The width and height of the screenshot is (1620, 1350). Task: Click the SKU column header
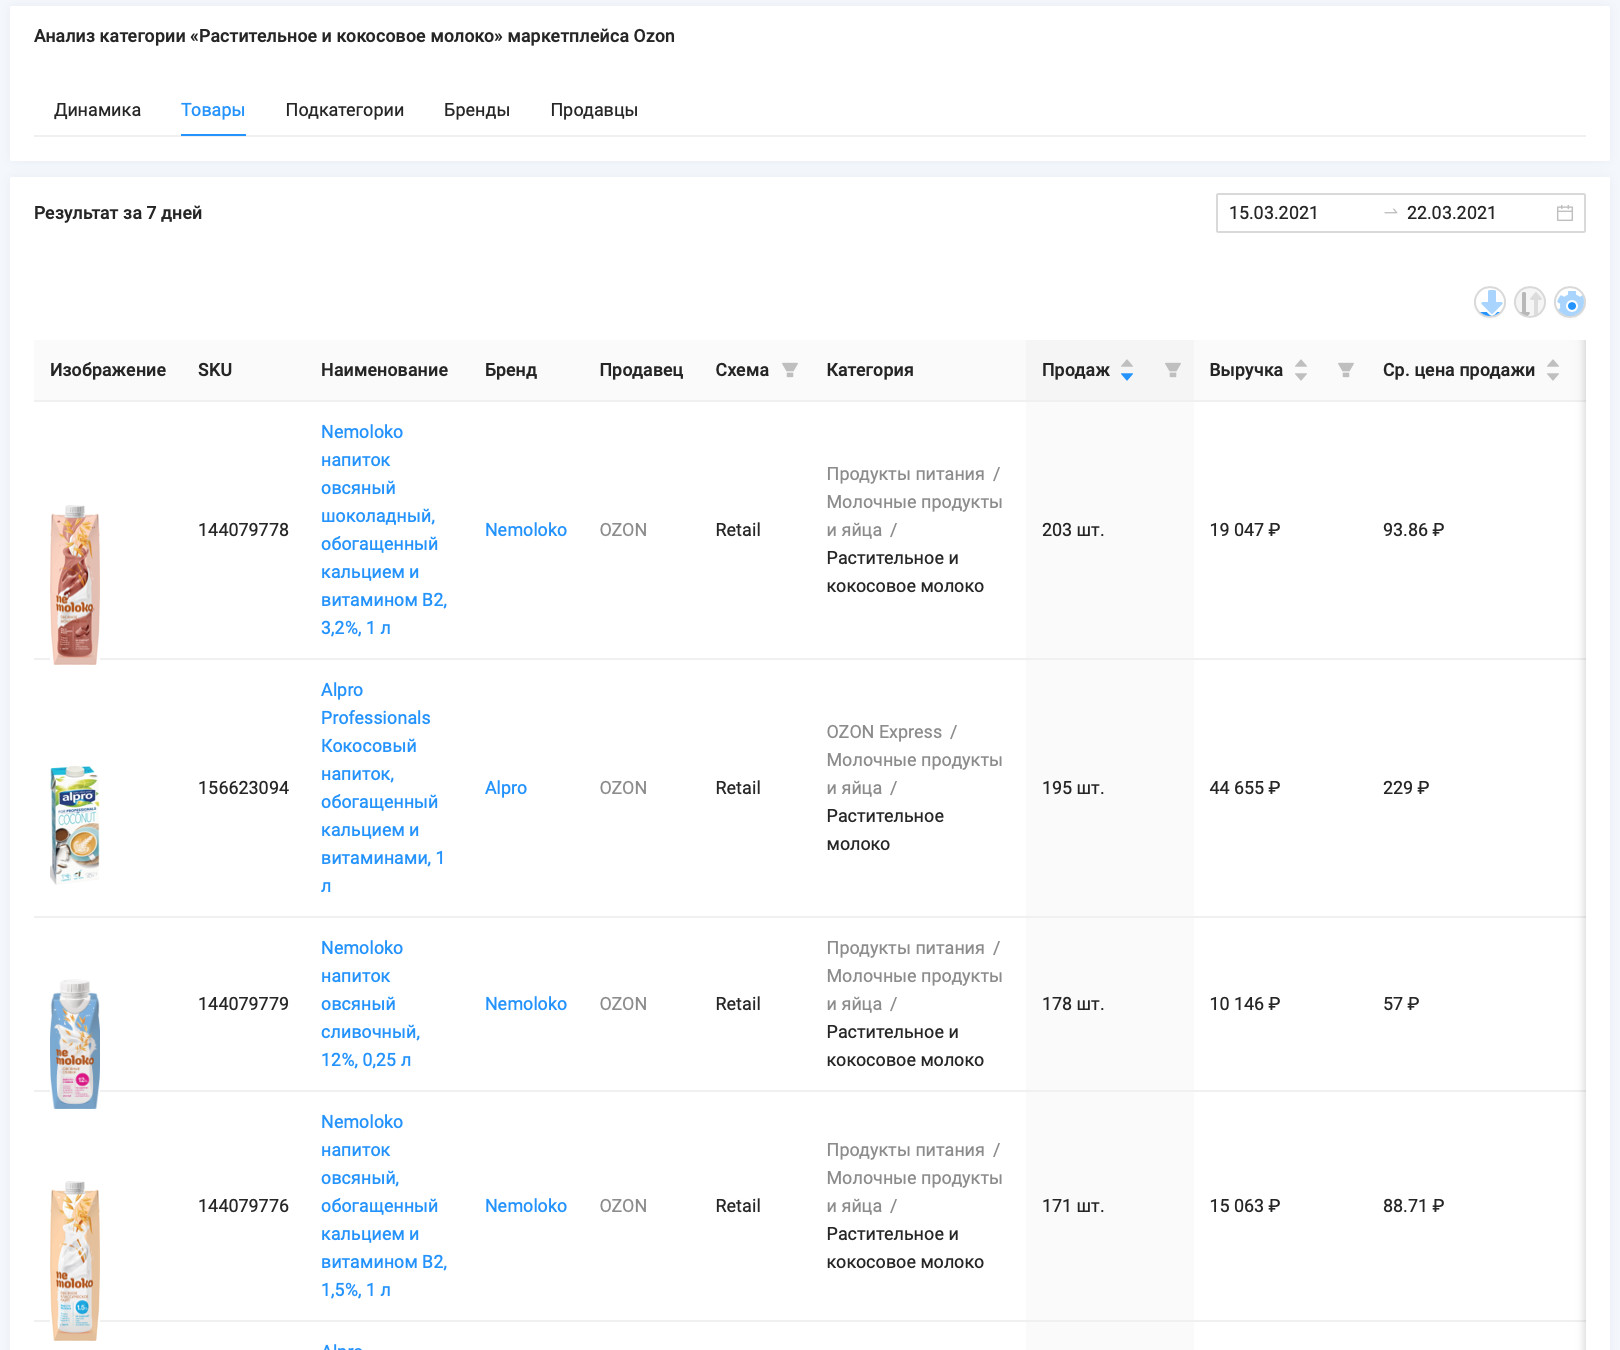(x=215, y=370)
